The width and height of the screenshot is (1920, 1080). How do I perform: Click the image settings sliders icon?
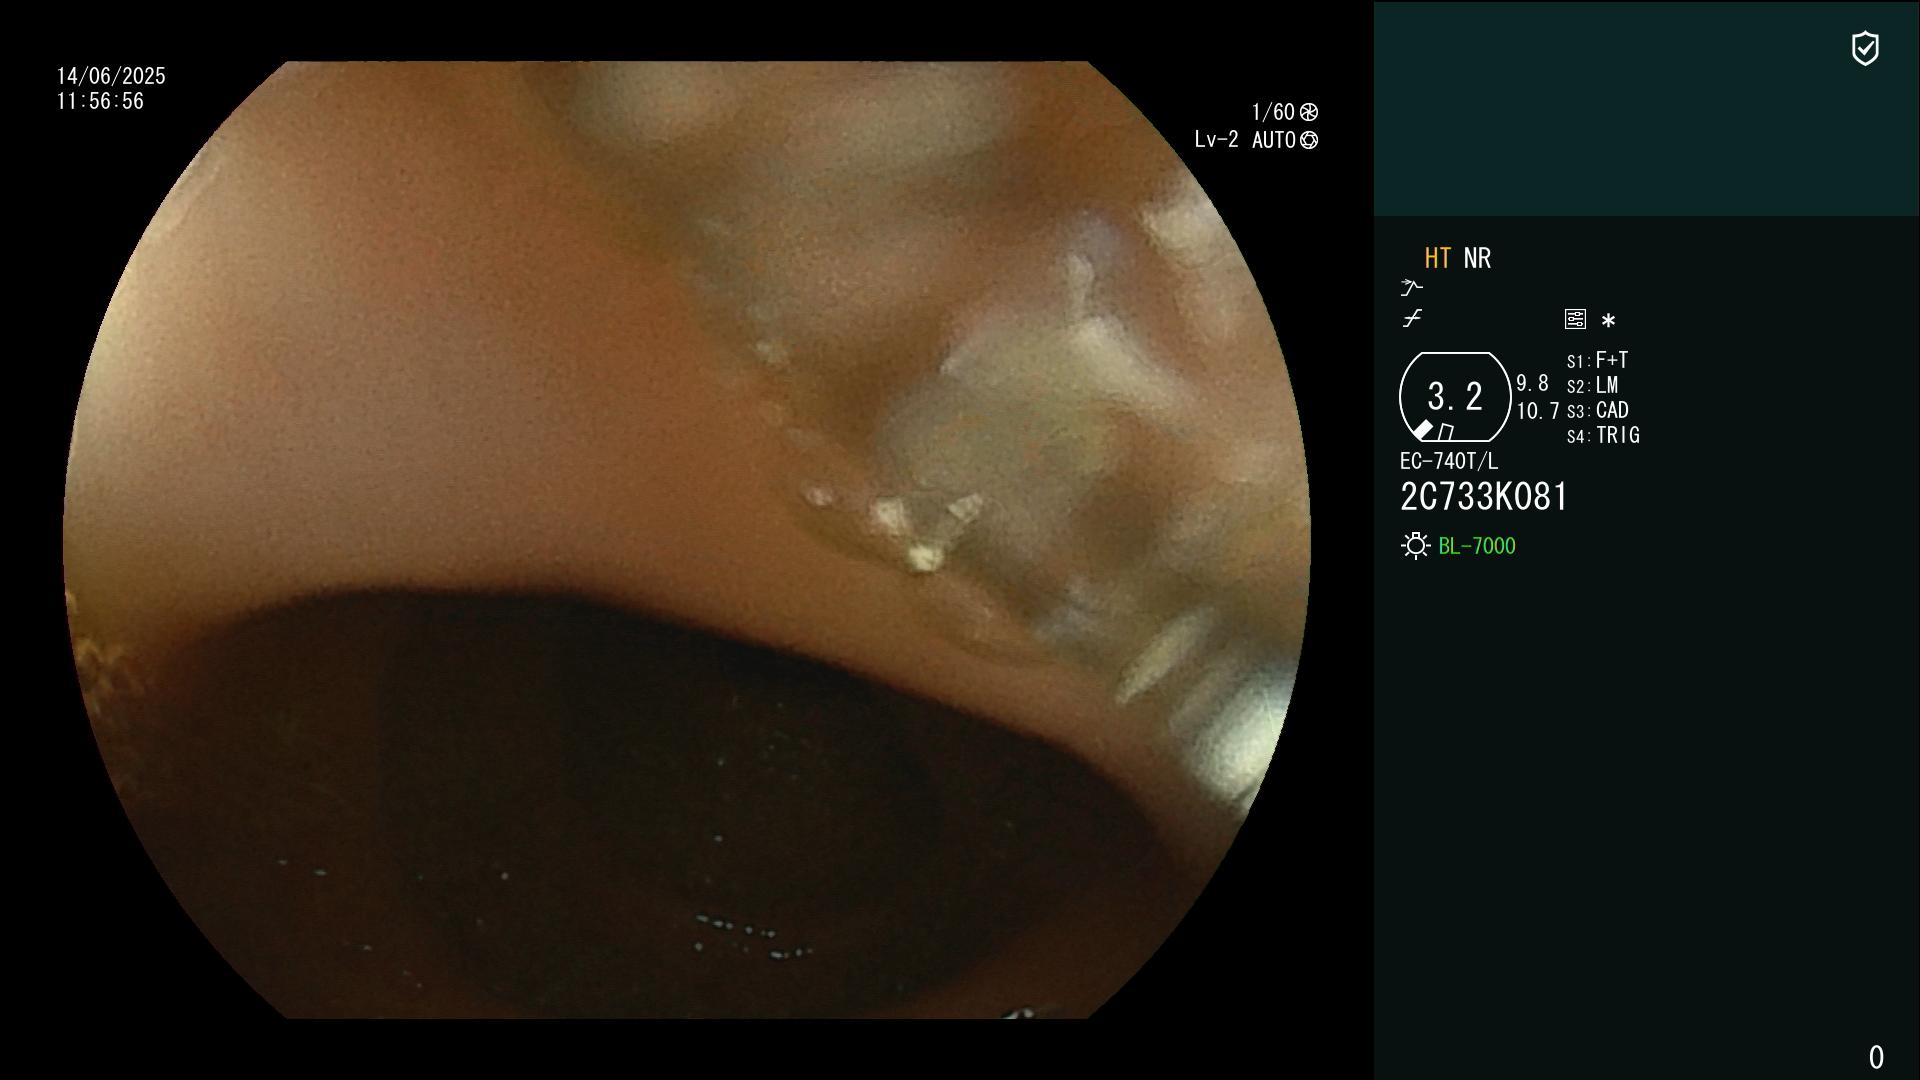[x=1575, y=319]
